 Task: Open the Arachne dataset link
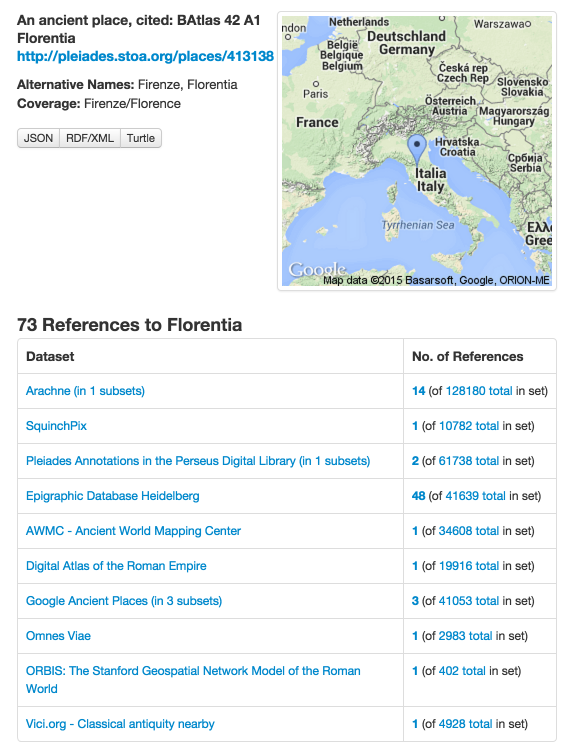click(x=85, y=391)
